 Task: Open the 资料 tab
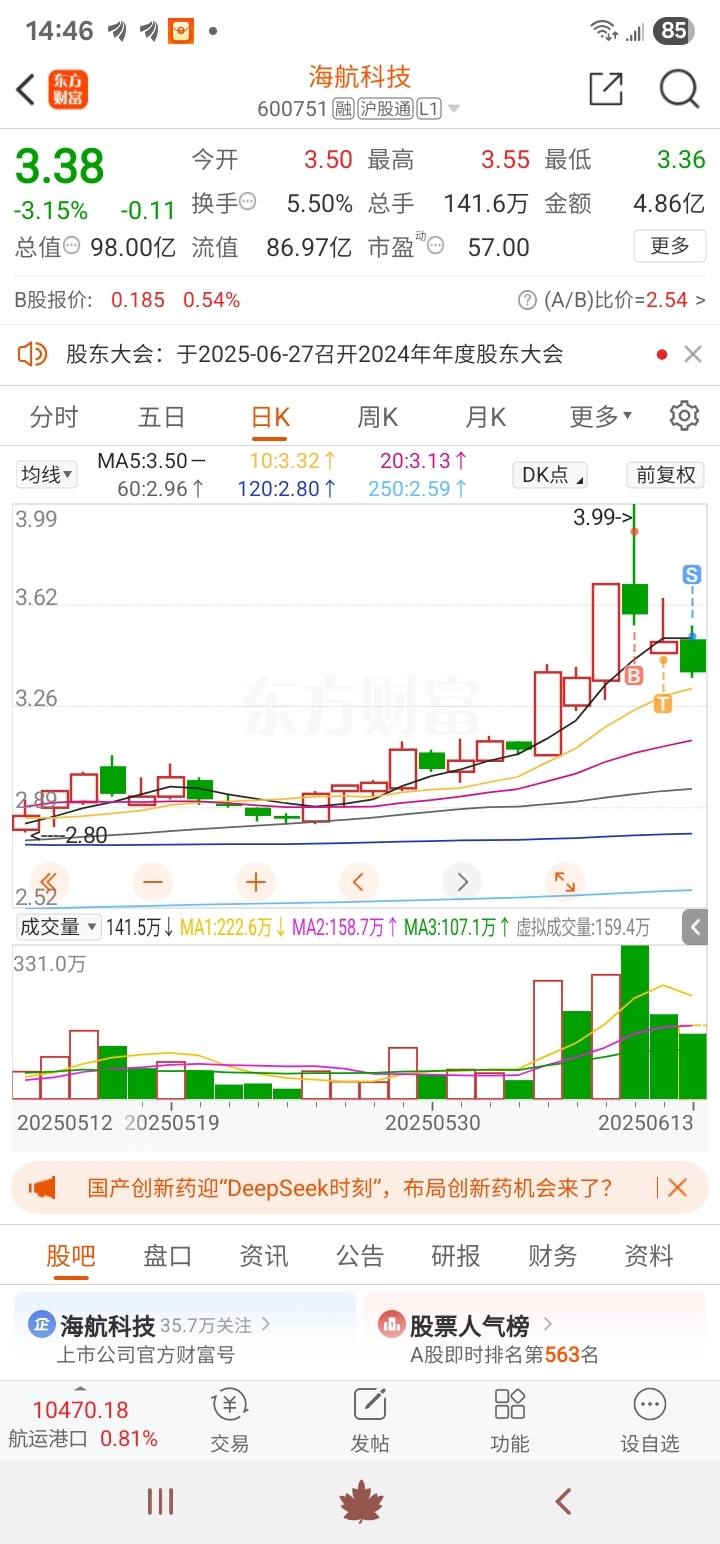tap(649, 1256)
